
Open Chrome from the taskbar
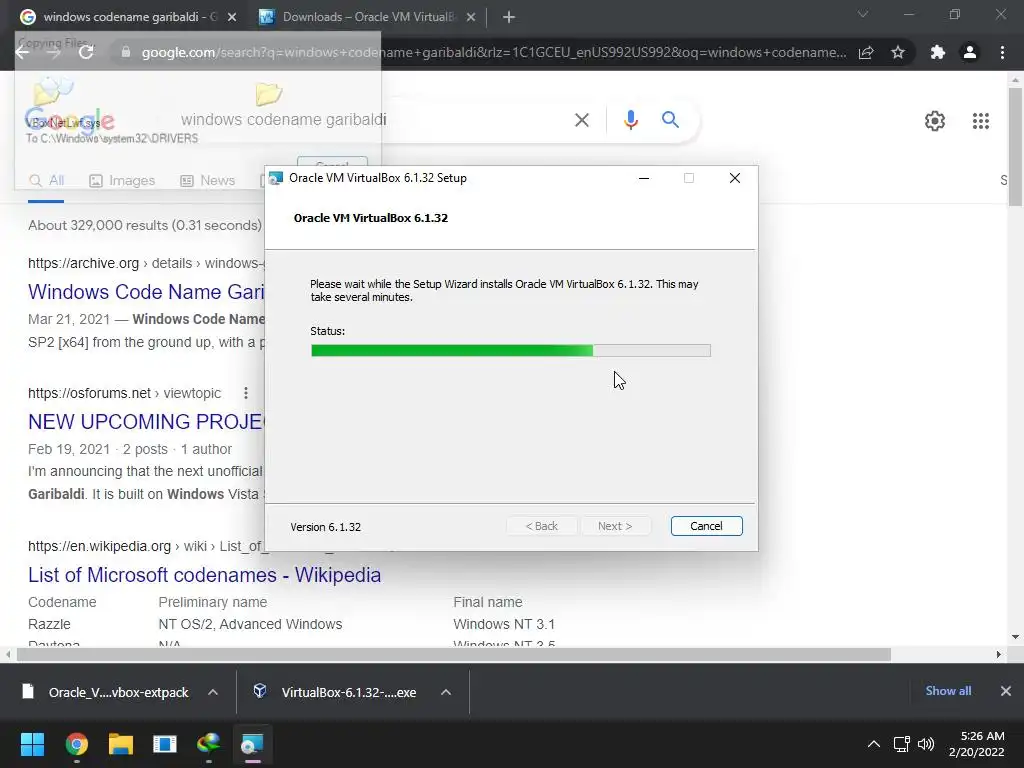coord(76,744)
